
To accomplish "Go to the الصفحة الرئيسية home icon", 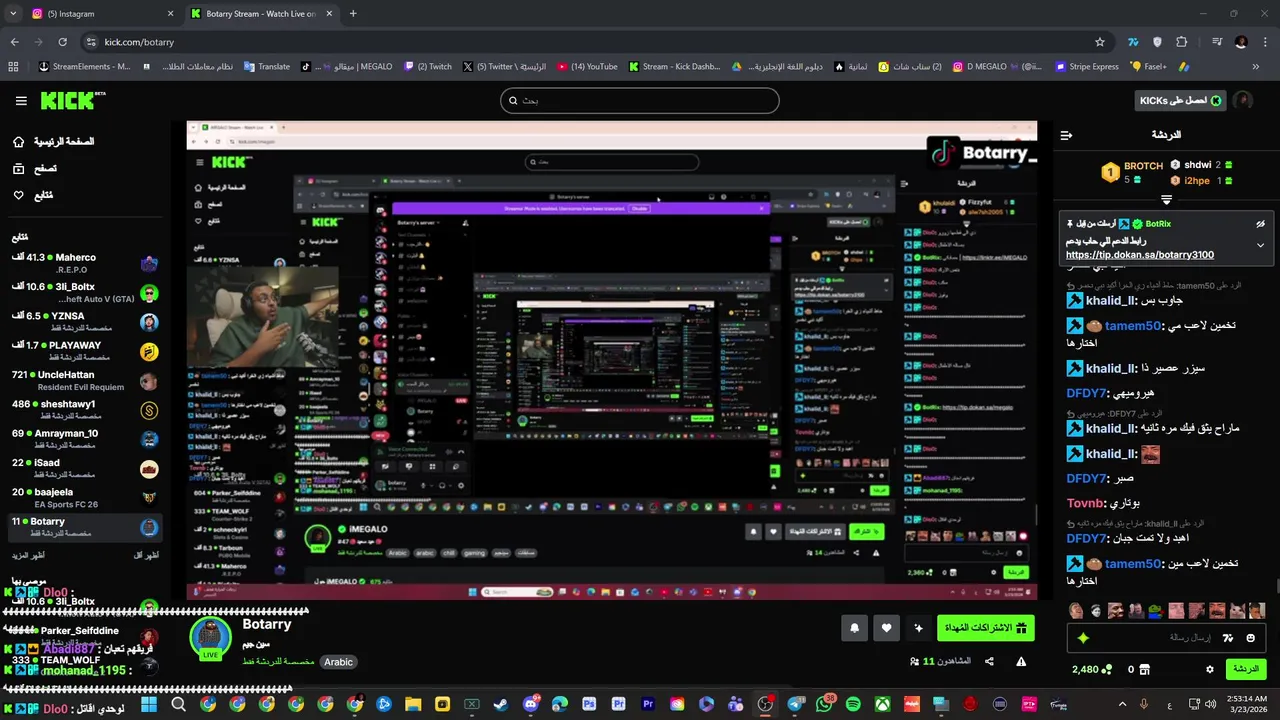I will (x=18, y=142).
